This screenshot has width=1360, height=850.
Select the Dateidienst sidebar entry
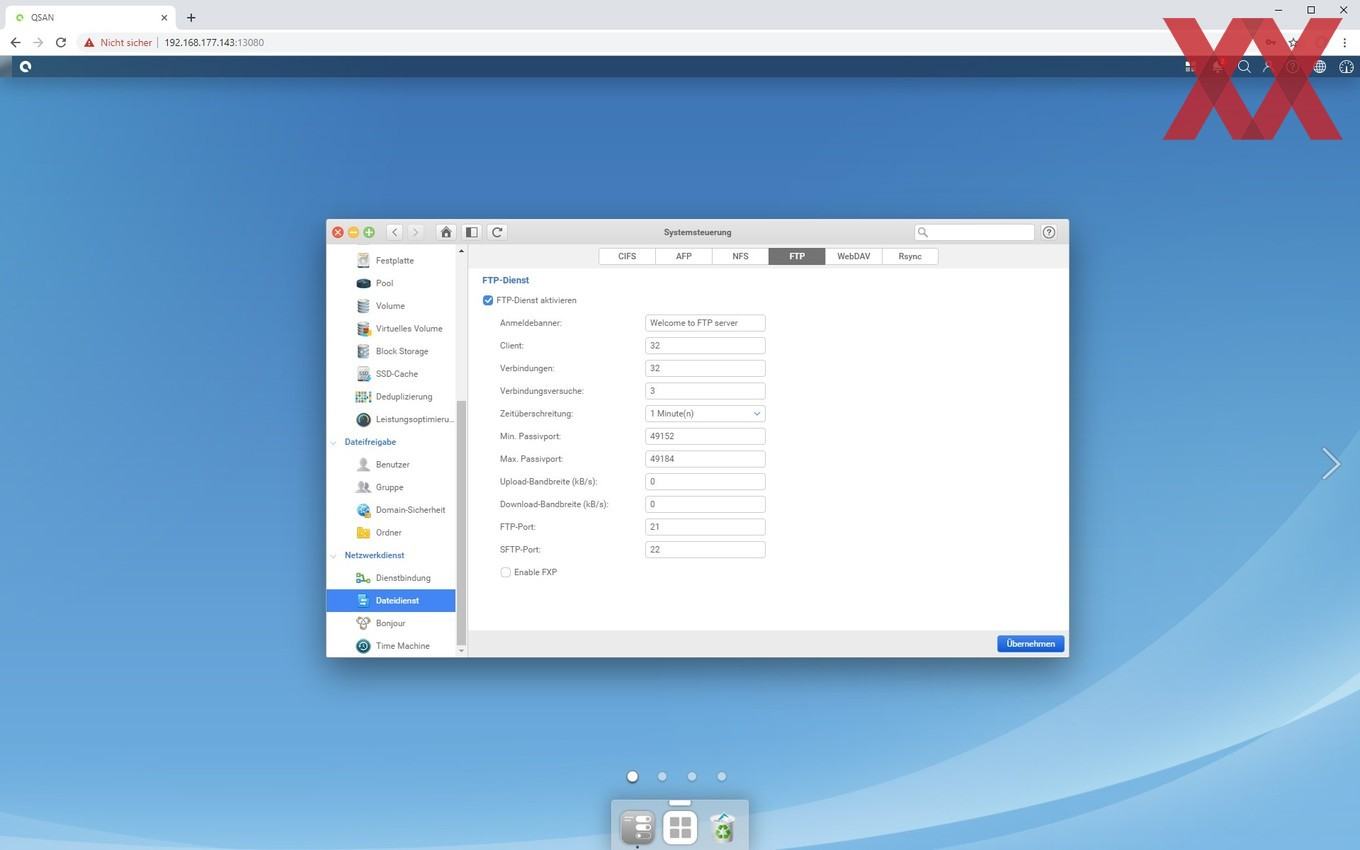(391, 600)
